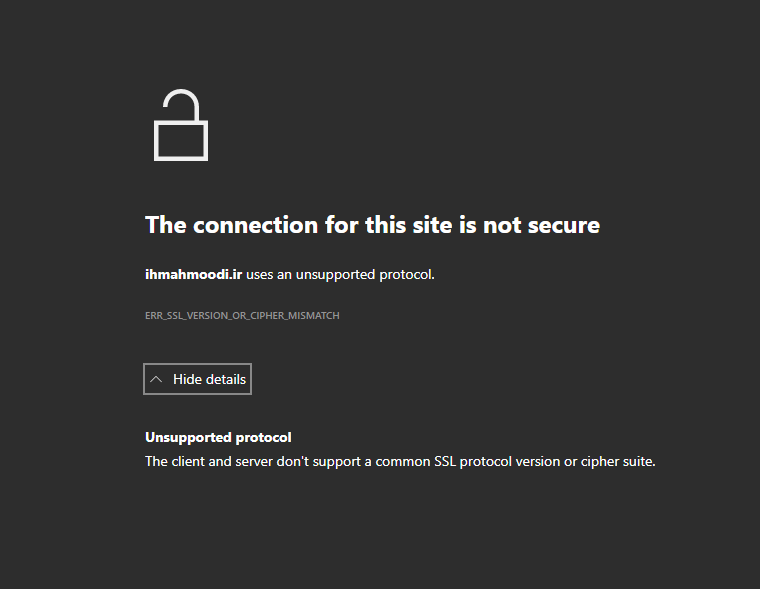Click the word "connection" in the heading
This screenshot has height=589, width=760.
(254, 224)
